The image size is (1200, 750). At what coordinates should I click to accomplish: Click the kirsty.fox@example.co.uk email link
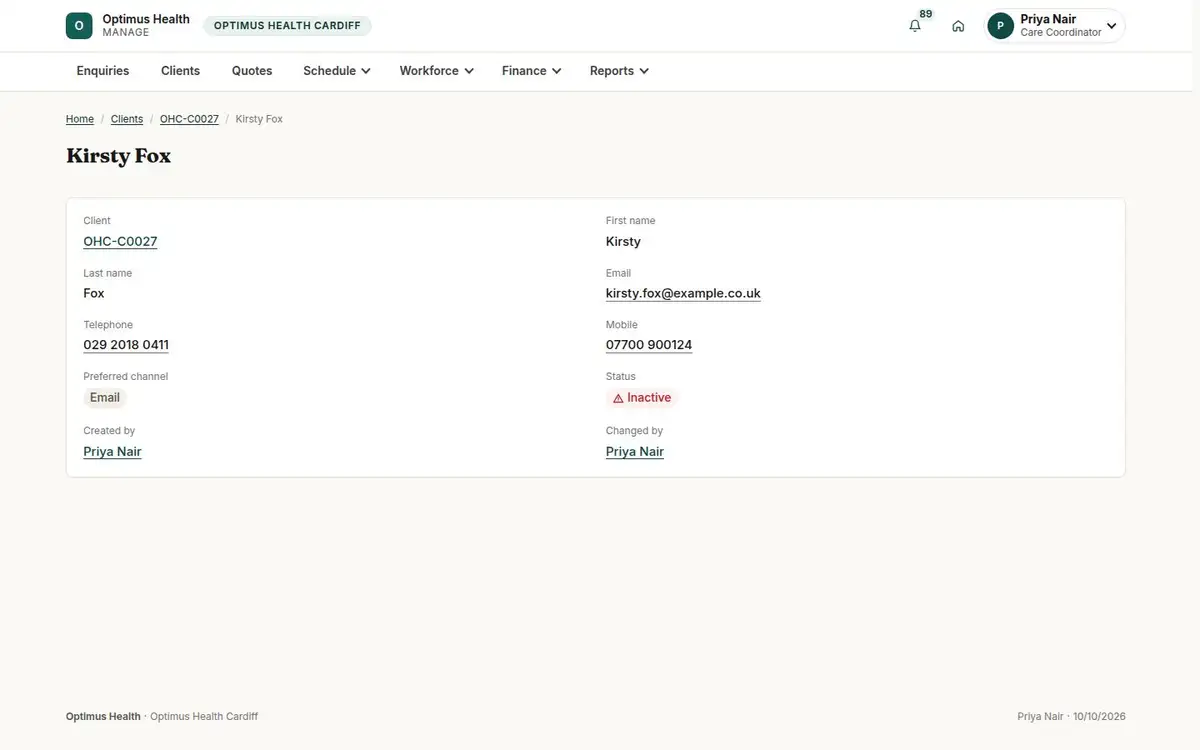coord(683,293)
